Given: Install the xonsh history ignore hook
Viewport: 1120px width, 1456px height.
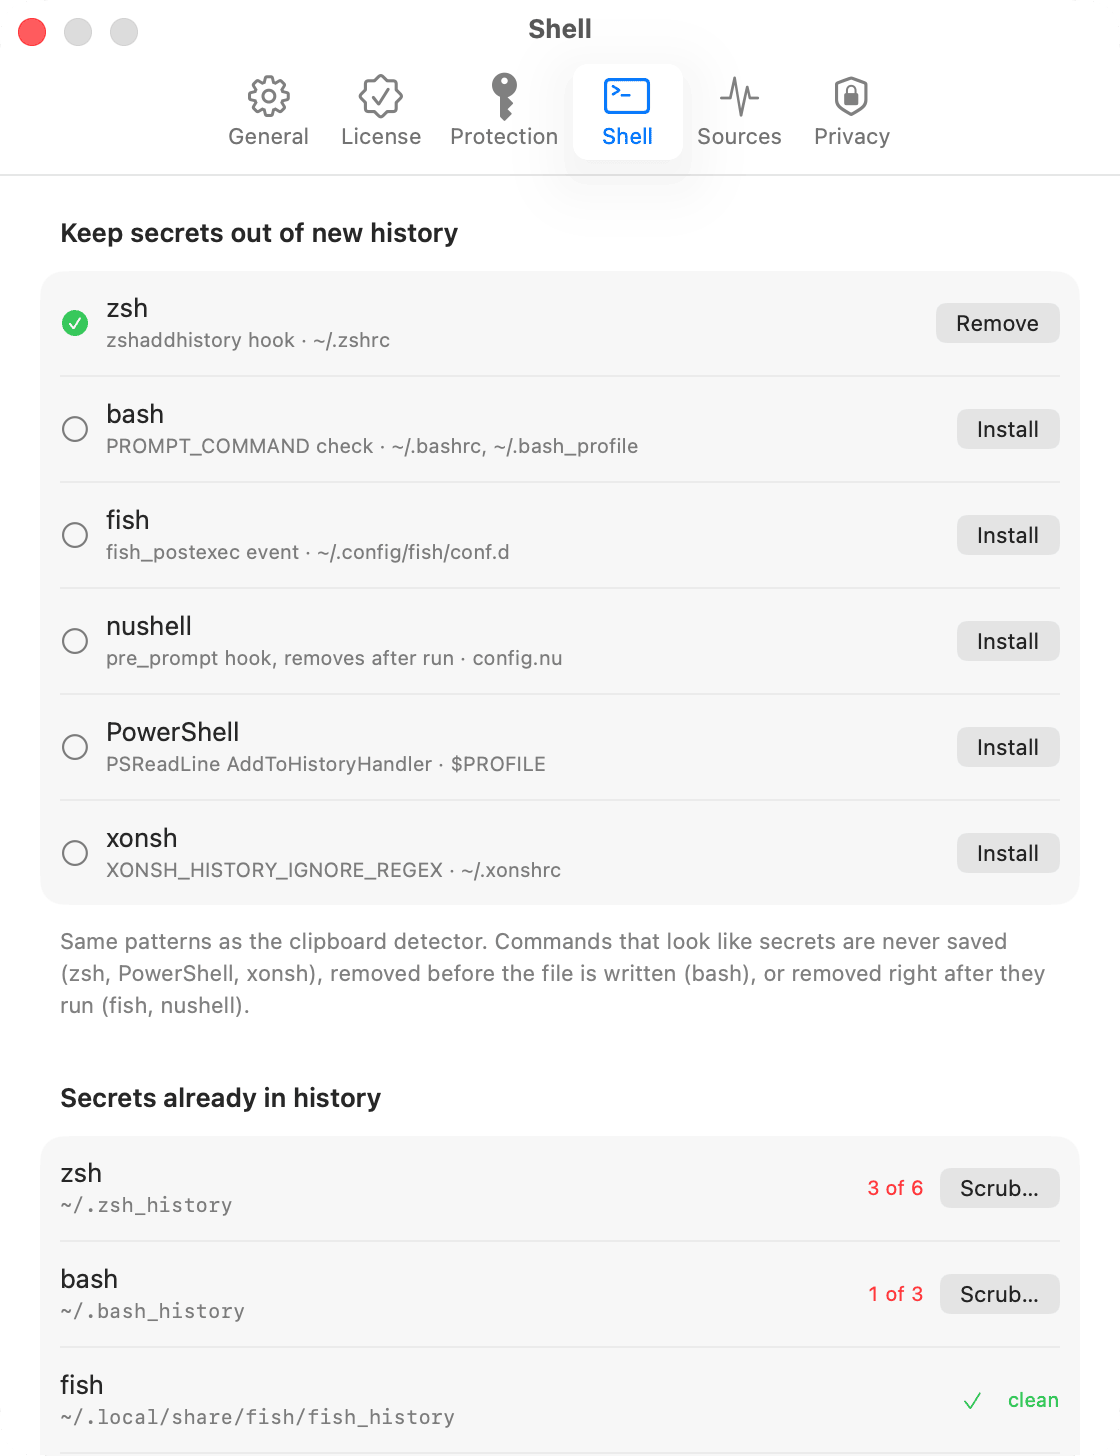Looking at the screenshot, I should click(x=1008, y=853).
